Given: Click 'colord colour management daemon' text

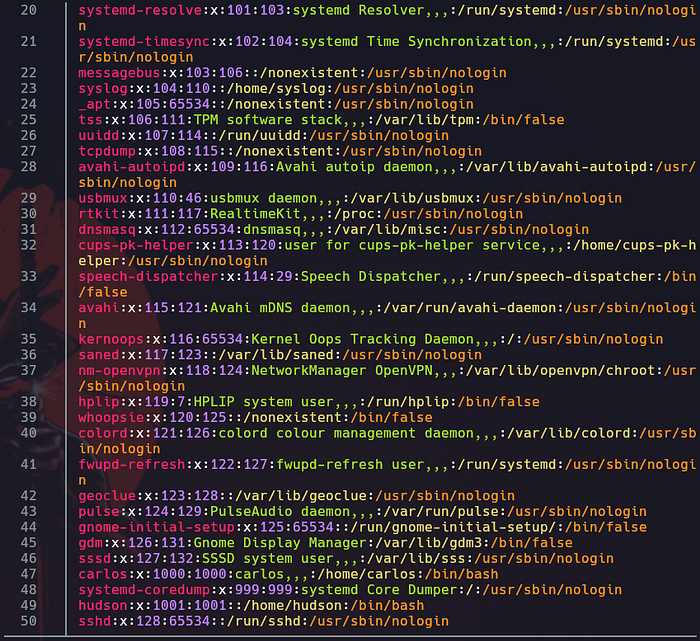Looking at the screenshot, I should (x=346, y=433).
